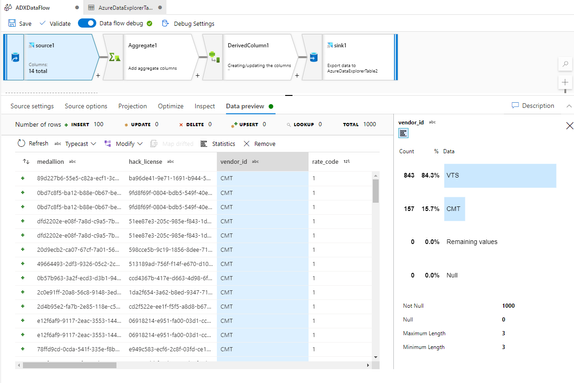This screenshot has width=574, height=383.
Task: Click hack_license cell ba96de41-9e71-1691-b944-5...
Action: click(170, 178)
